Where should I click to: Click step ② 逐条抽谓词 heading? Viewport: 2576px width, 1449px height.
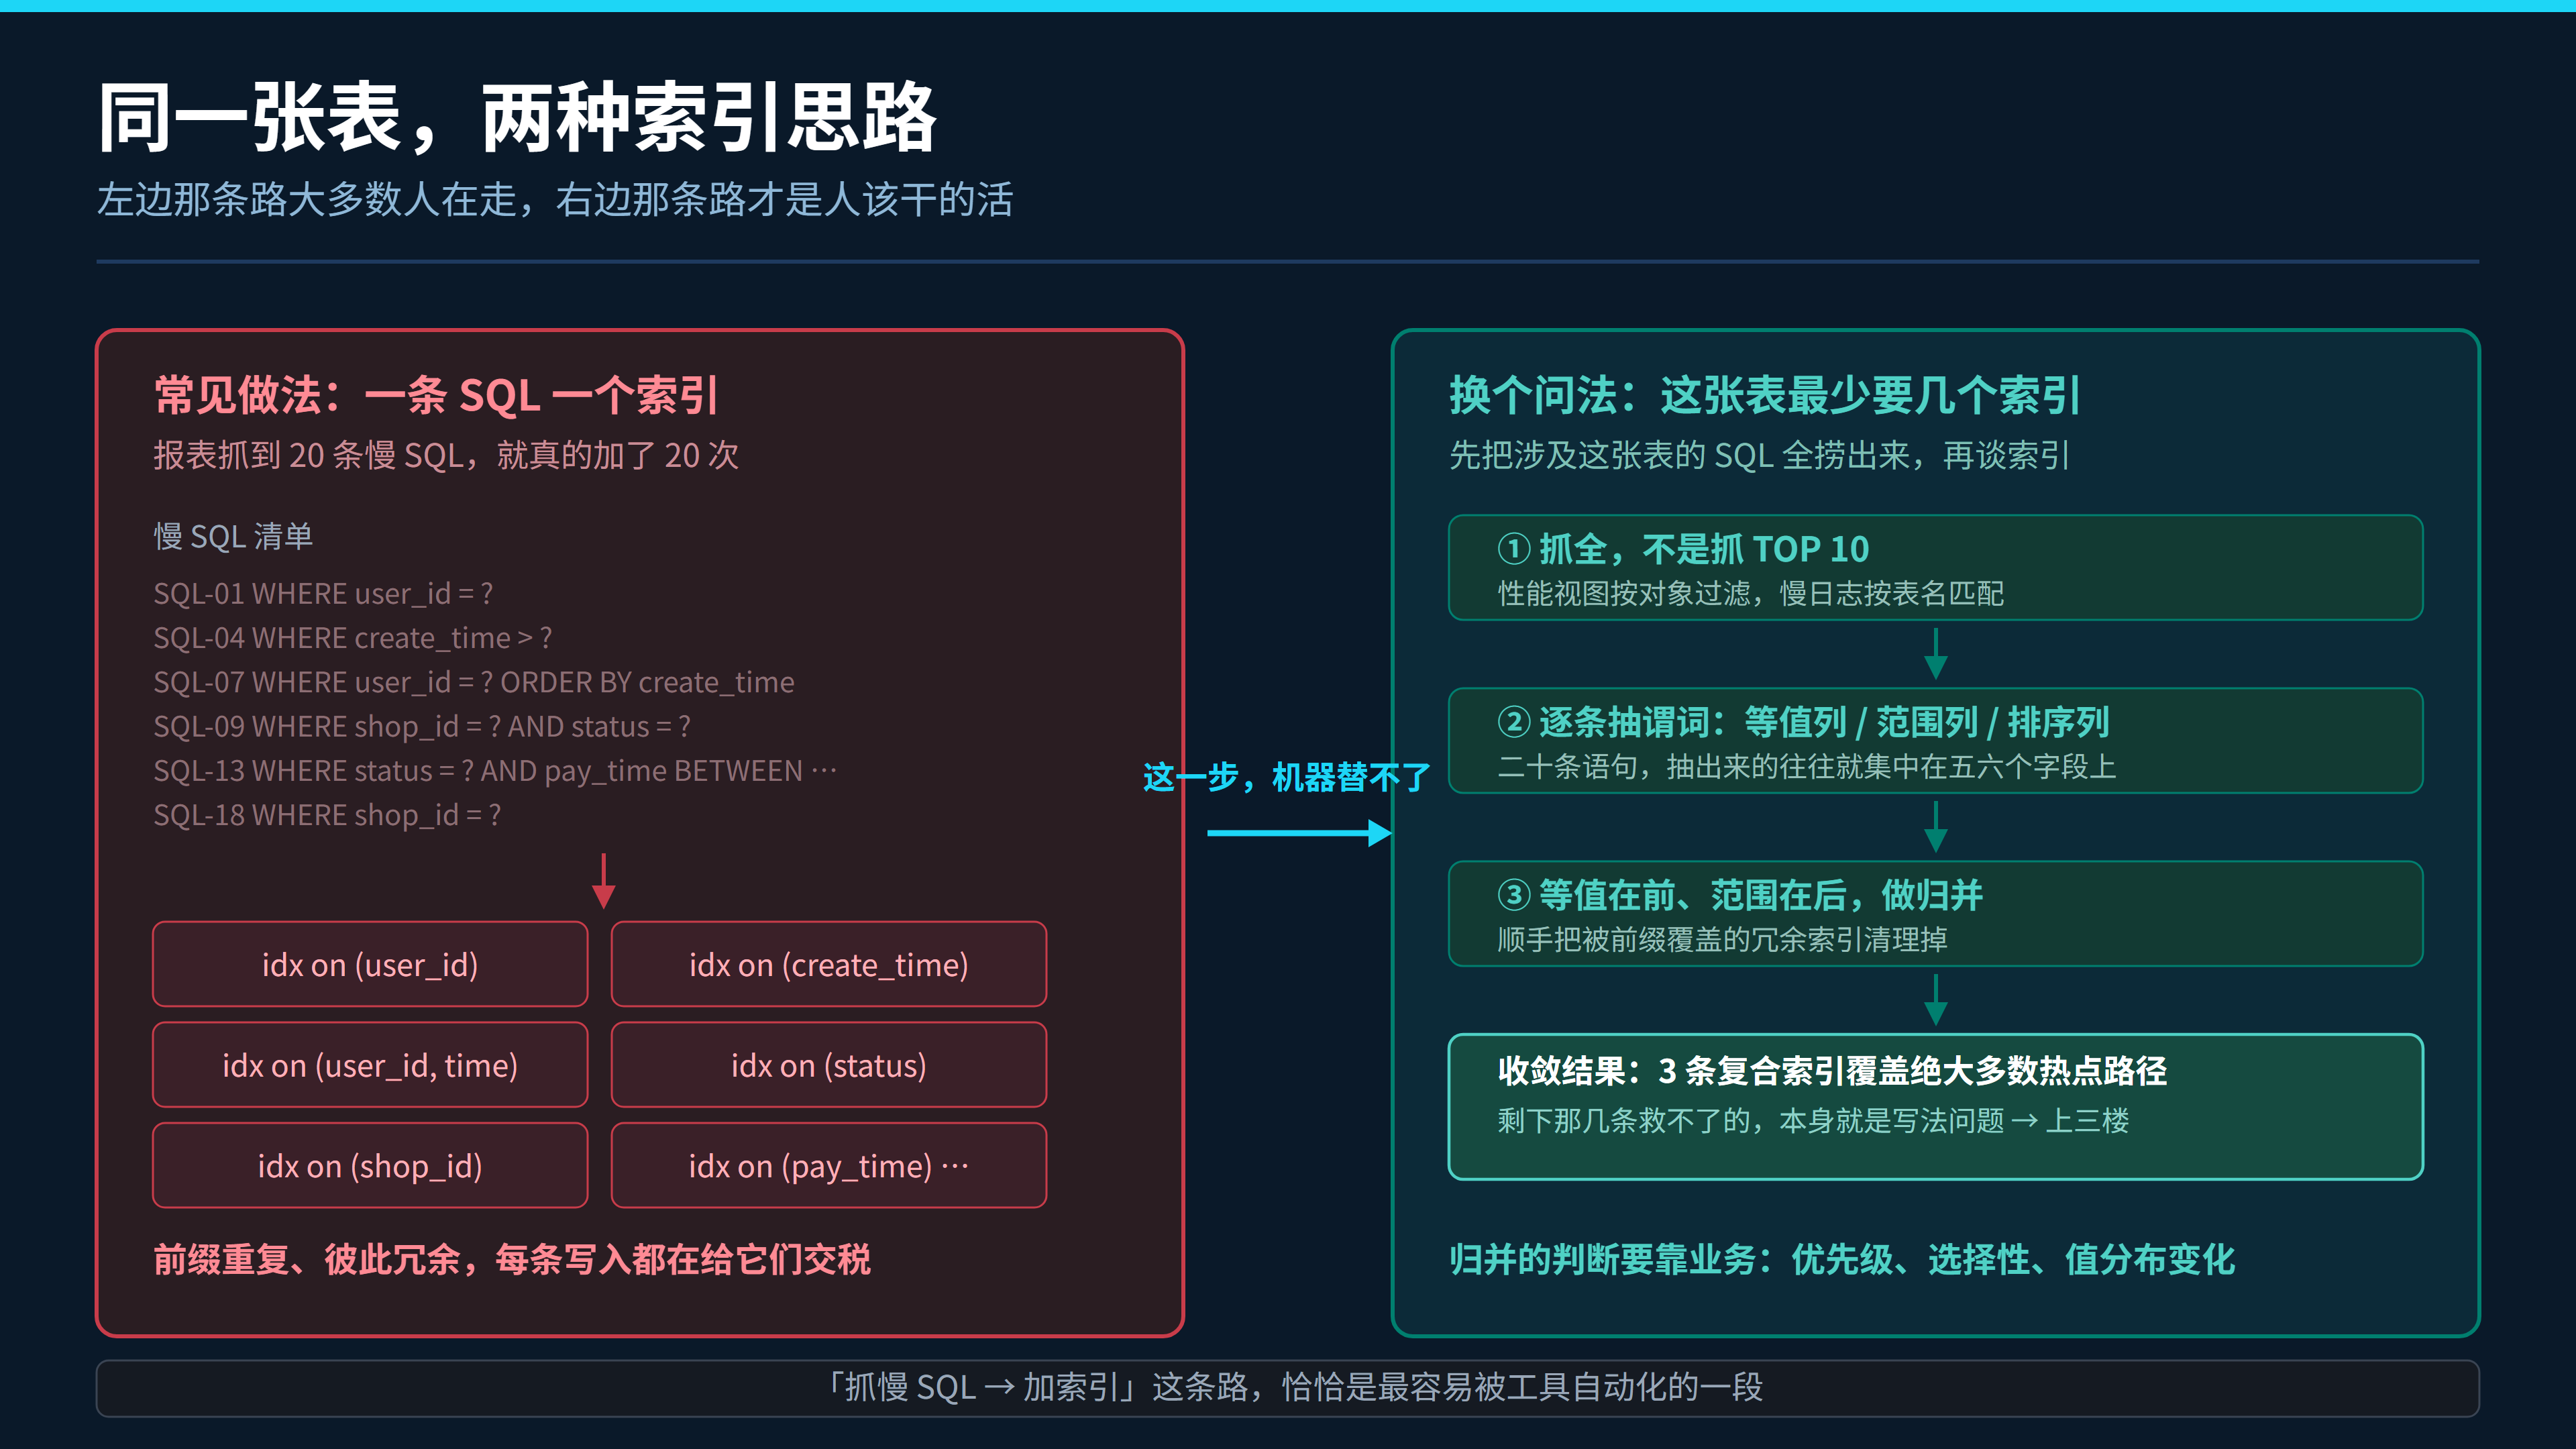(1803, 722)
